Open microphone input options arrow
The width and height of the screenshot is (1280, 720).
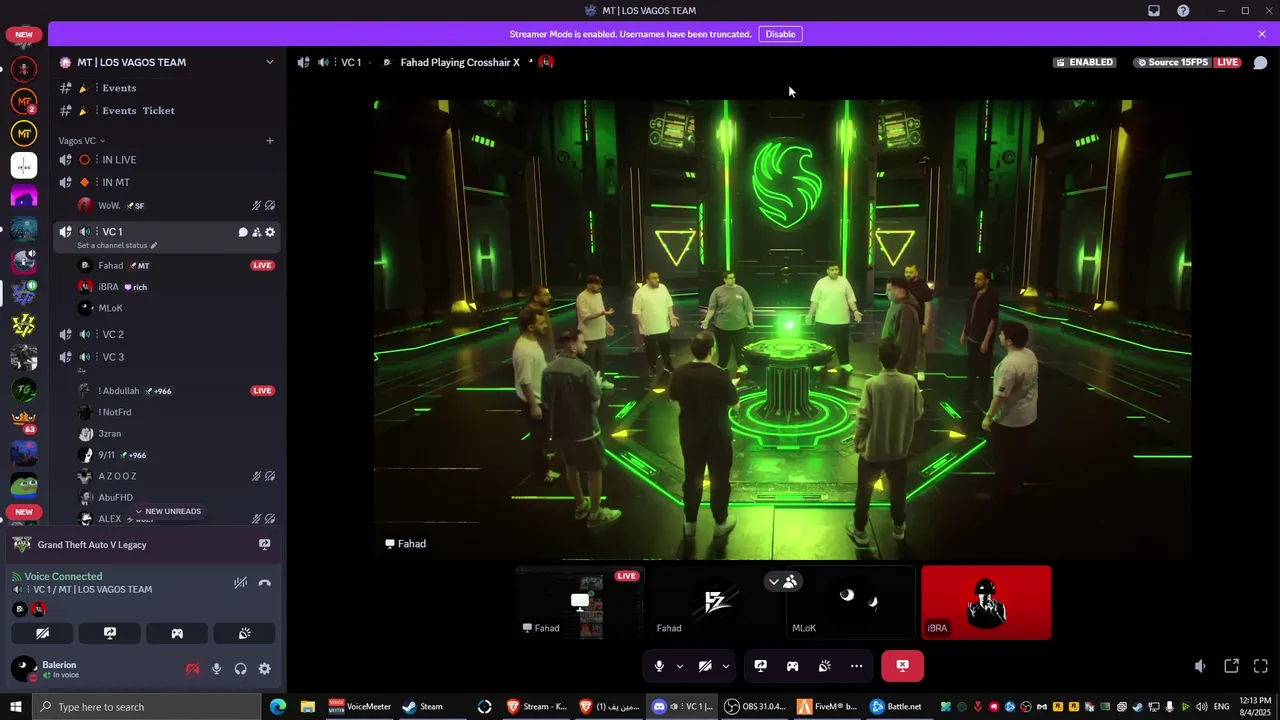point(680,666)
